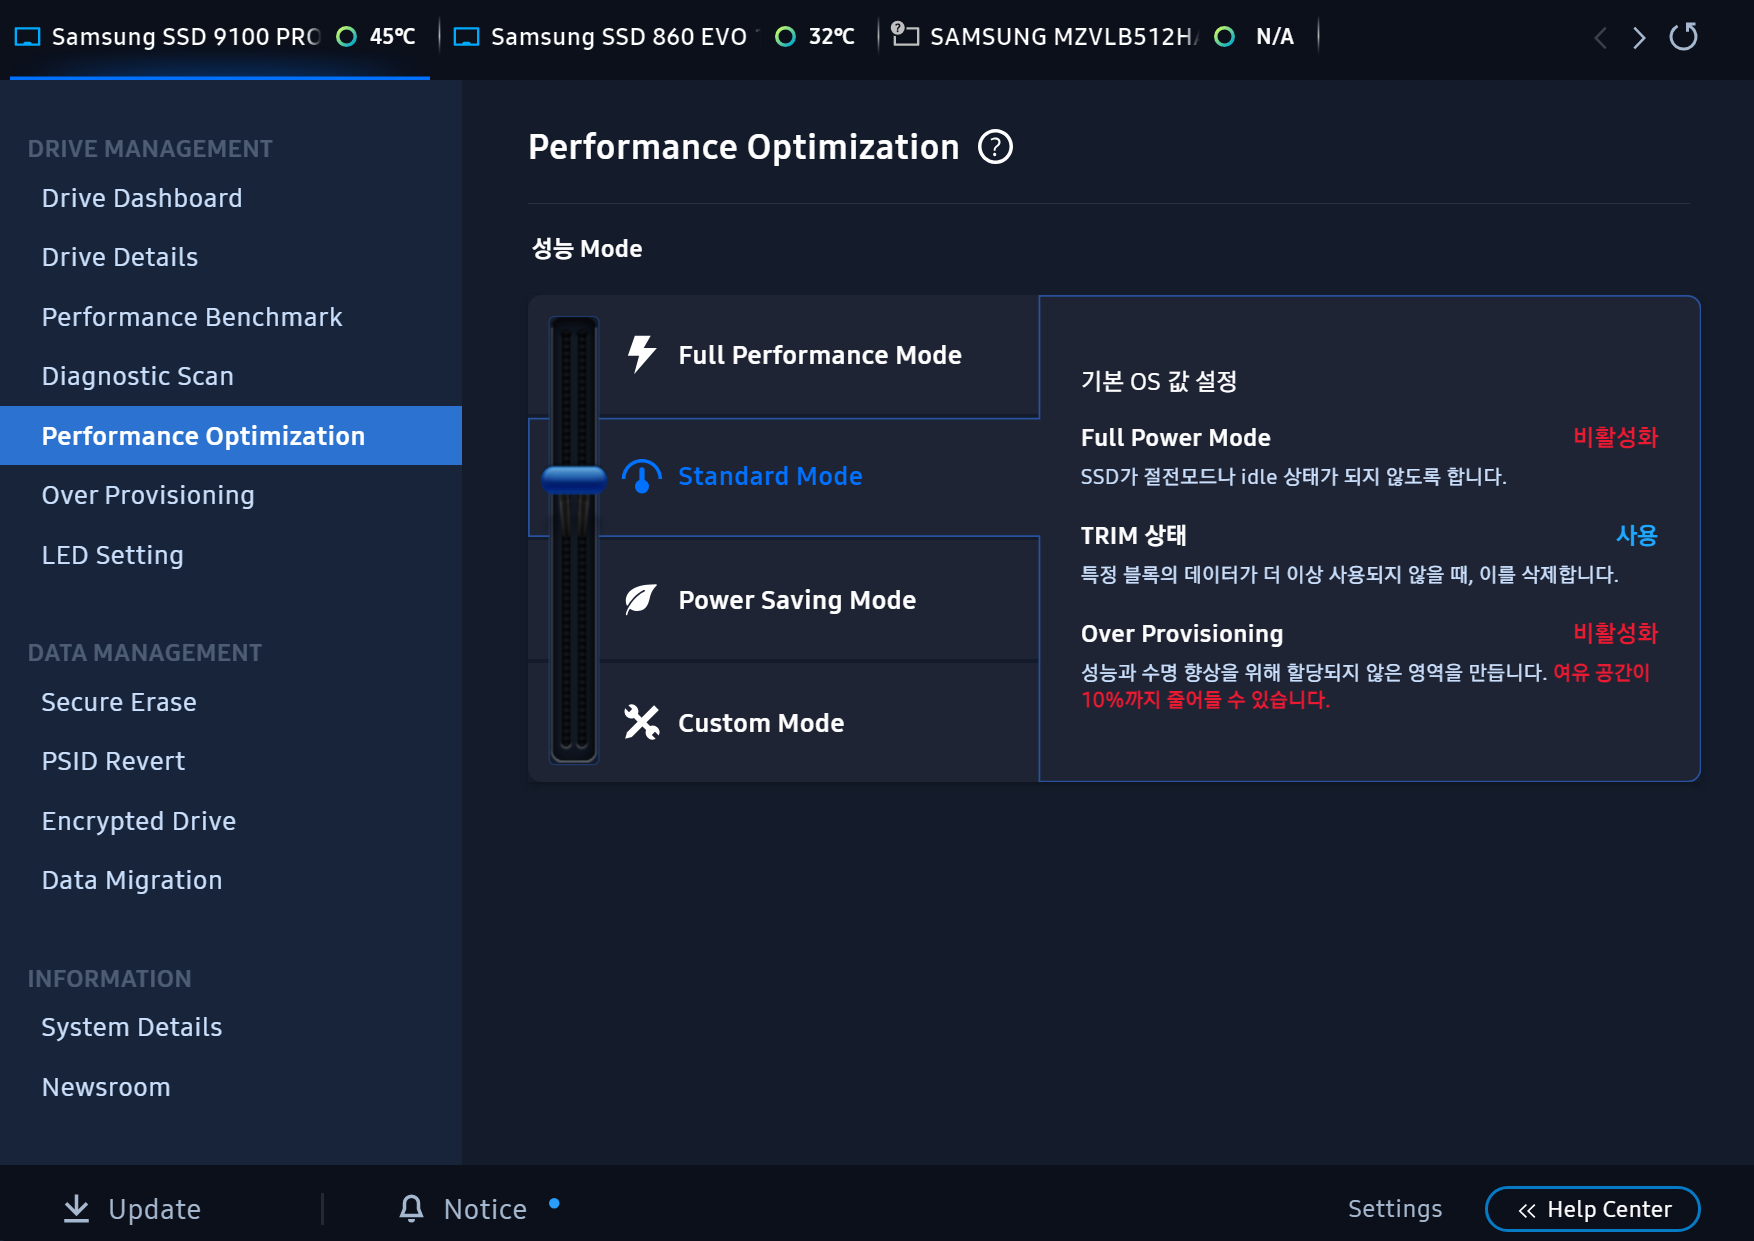Click the 9100 PRO health status circle

[x=346, y=37]
